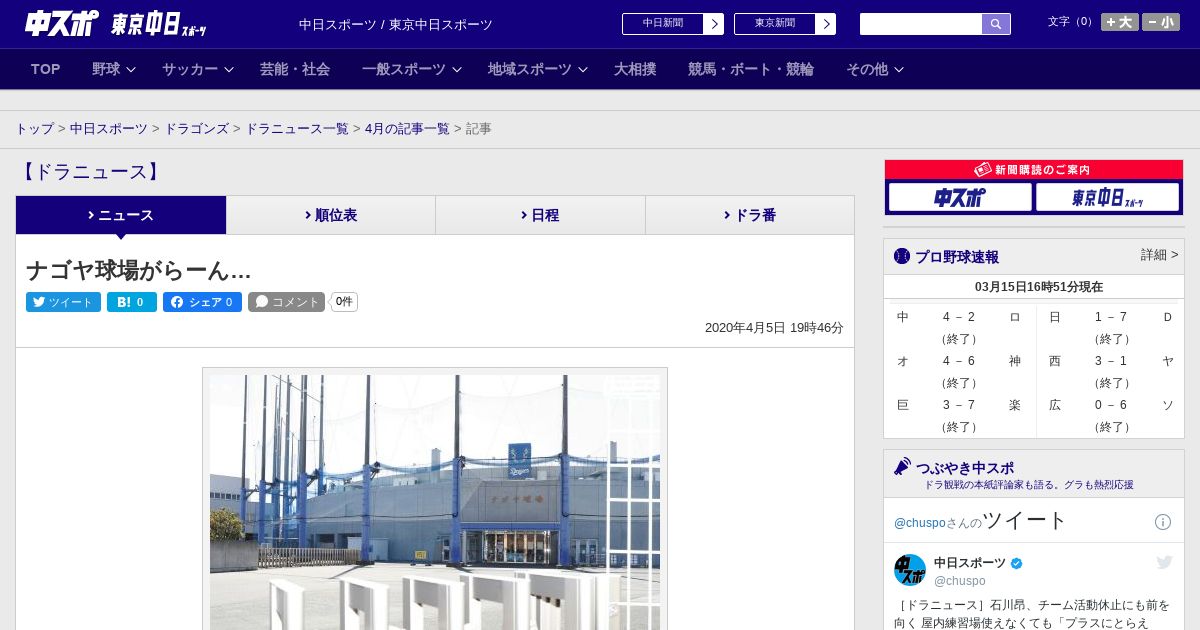Click the 中スポ subscription banner logo
The image size is (1200, 630).
(x=960, y=197)
